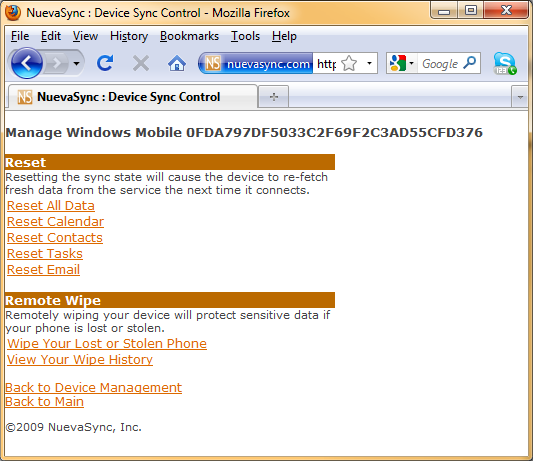Select the NuevaSync Device Sync Control tab
The height and width of the screenshot is (461, 533).
pos(133,97)
